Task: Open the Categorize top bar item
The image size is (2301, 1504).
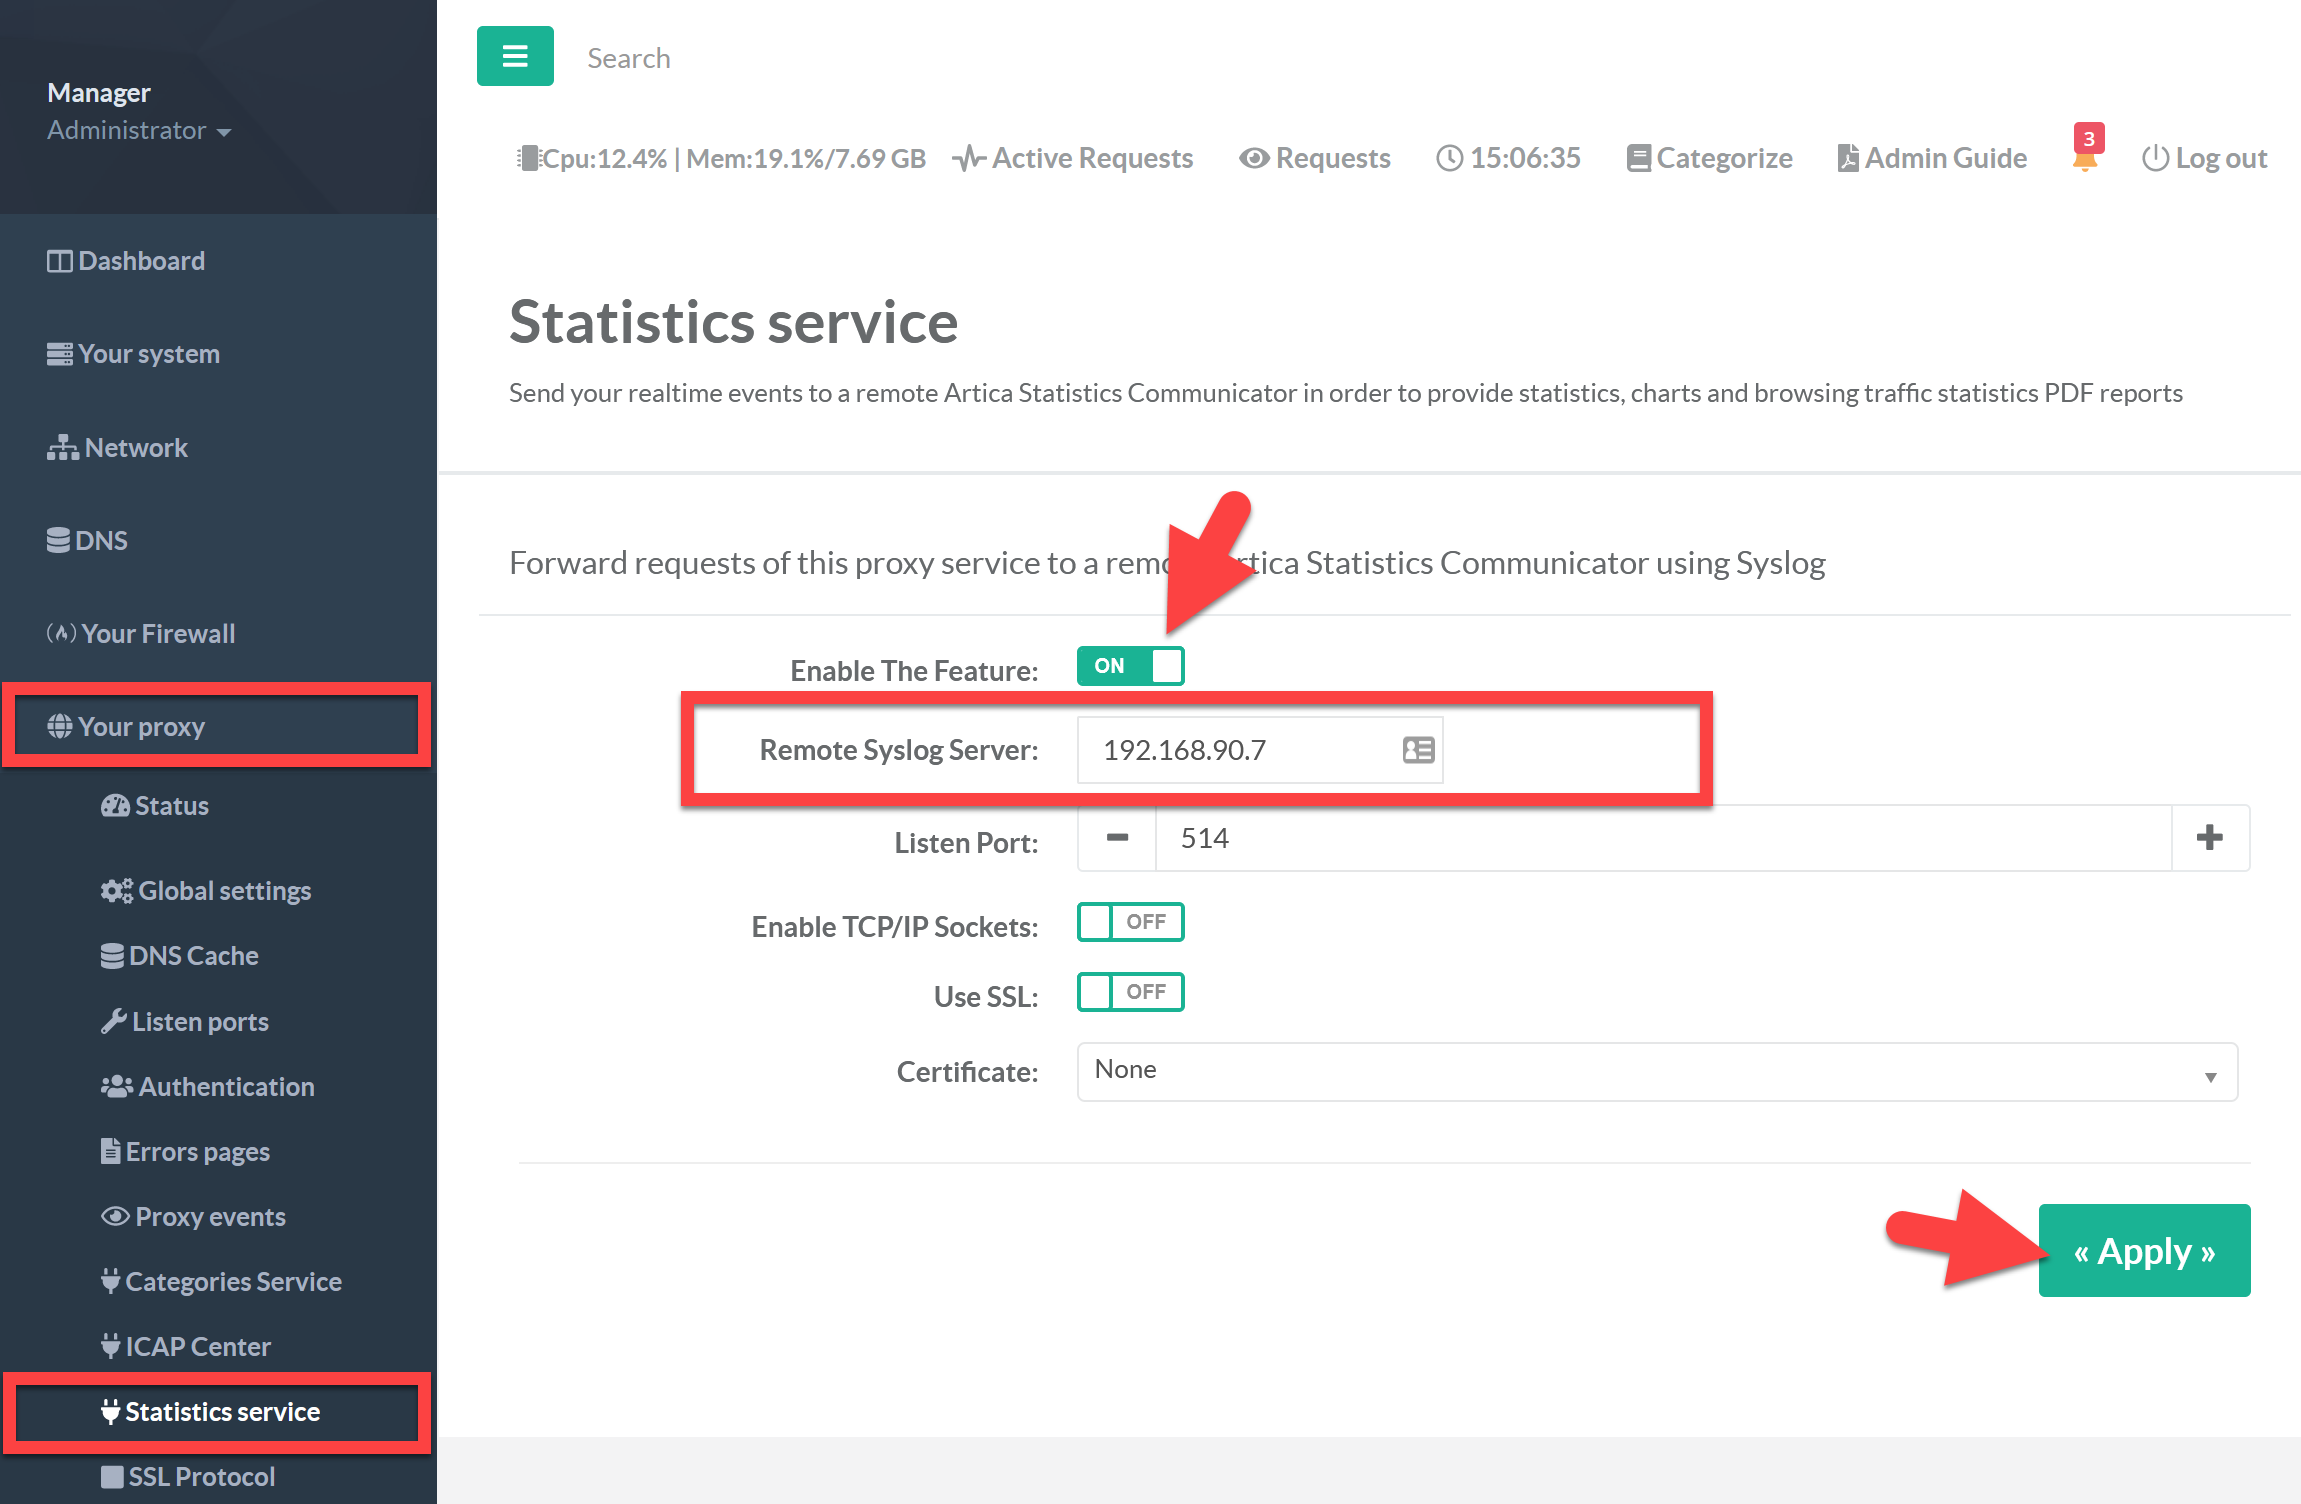Action: tap(1709, 158)
